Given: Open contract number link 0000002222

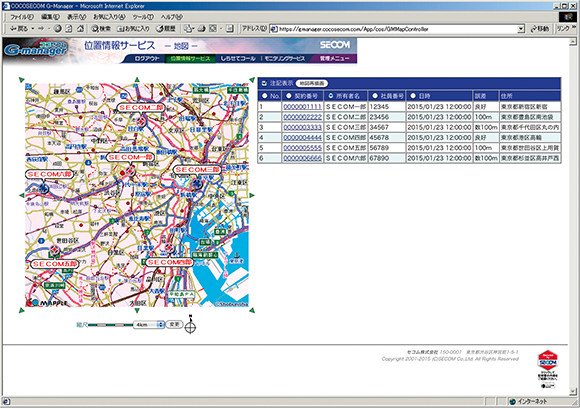Looking at the screenshot, I should 302,117.
